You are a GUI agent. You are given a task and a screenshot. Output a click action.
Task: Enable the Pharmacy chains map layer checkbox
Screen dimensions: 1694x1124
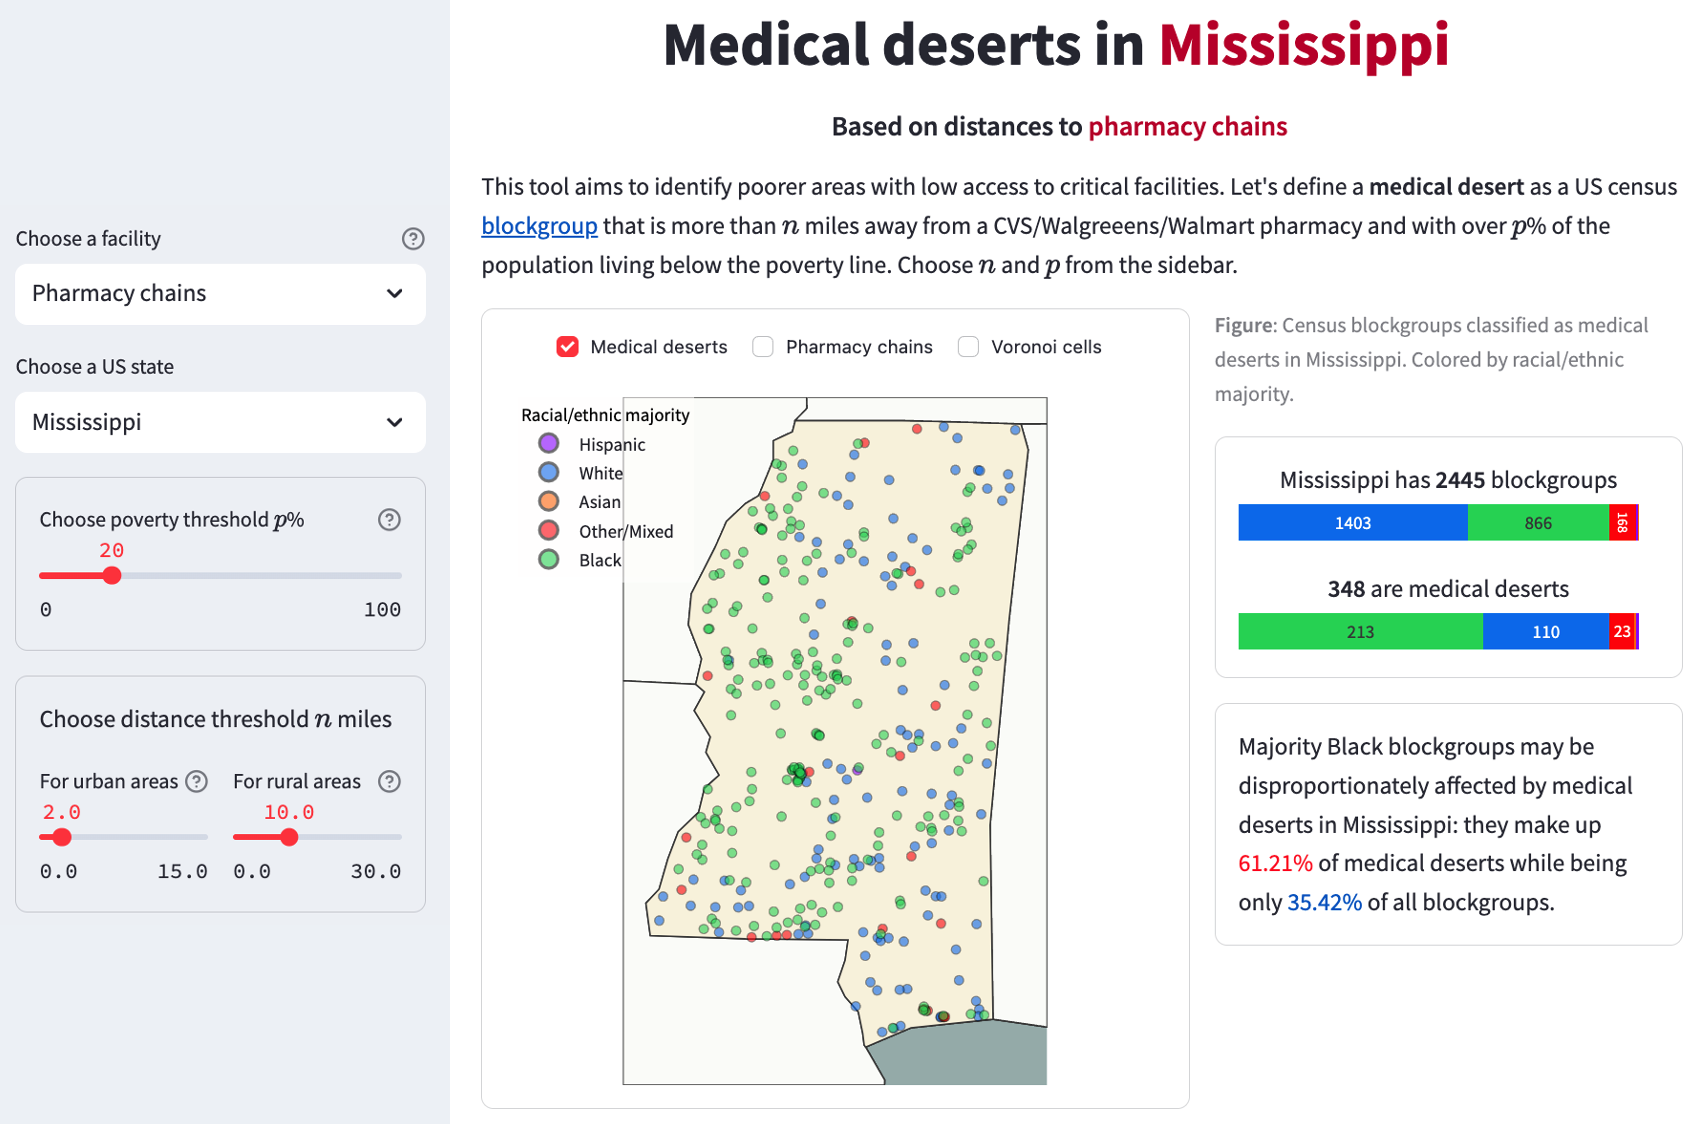(763, 347)
